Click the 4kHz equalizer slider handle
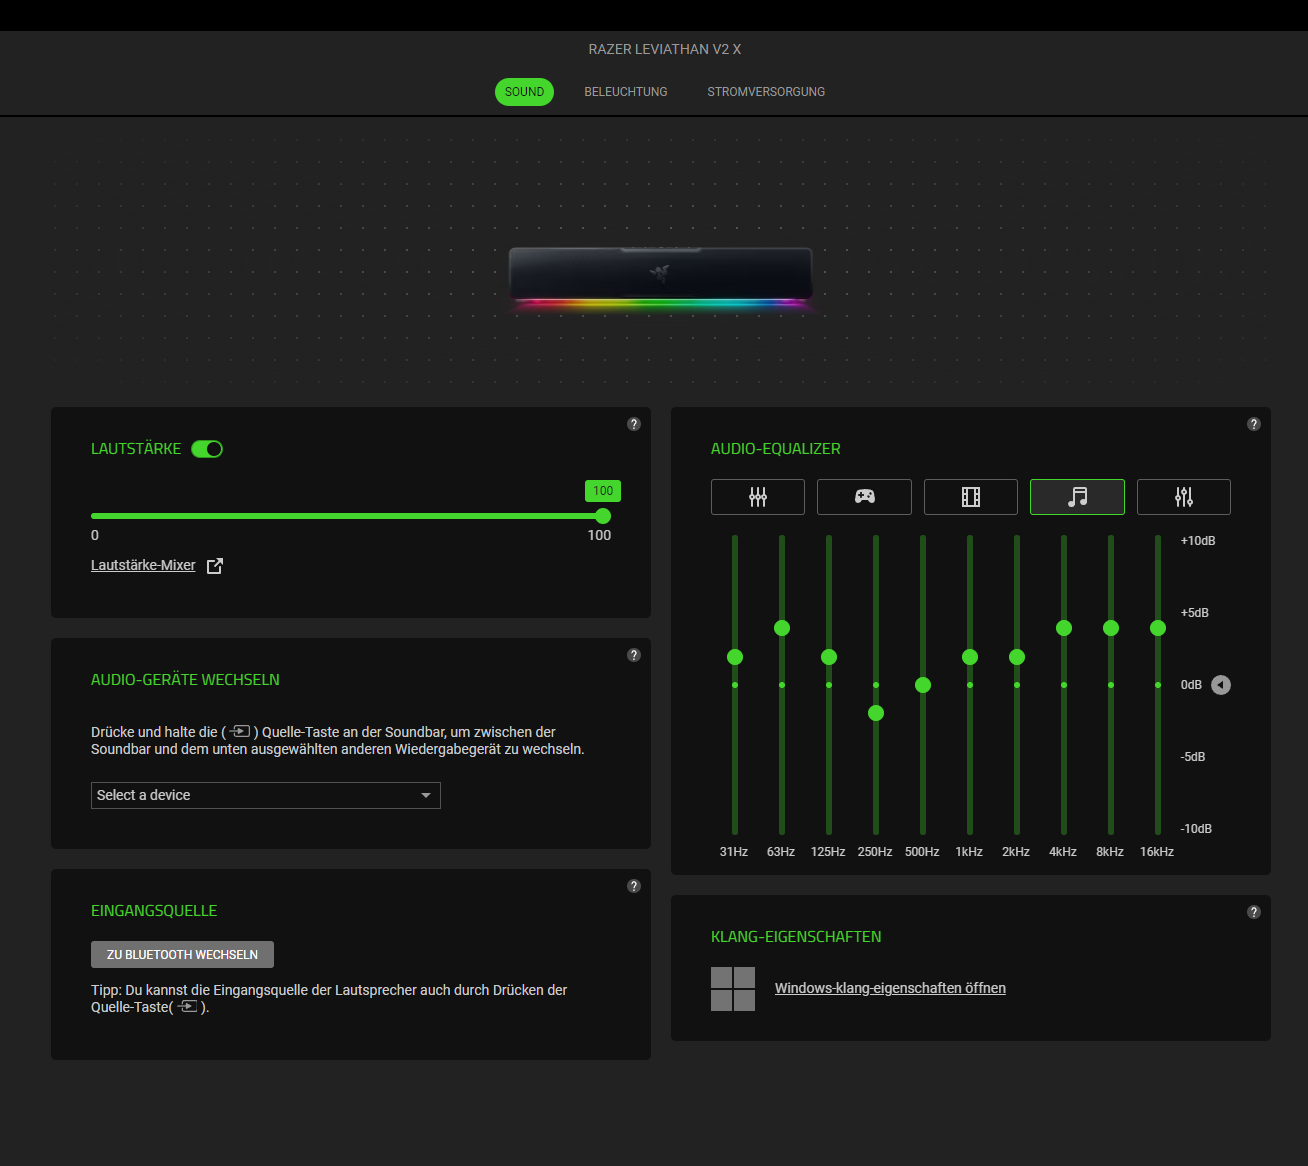 tap(1064, 628)
